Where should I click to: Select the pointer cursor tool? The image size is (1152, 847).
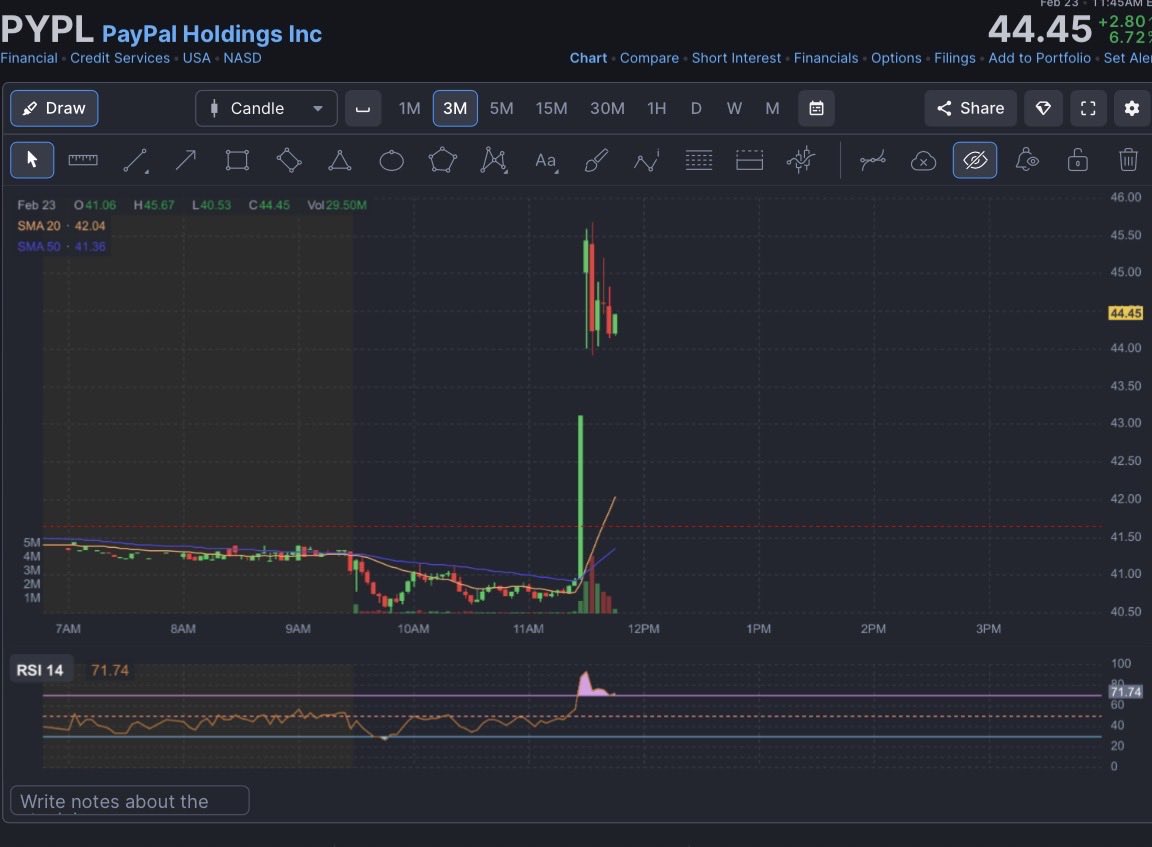(32, 160)
